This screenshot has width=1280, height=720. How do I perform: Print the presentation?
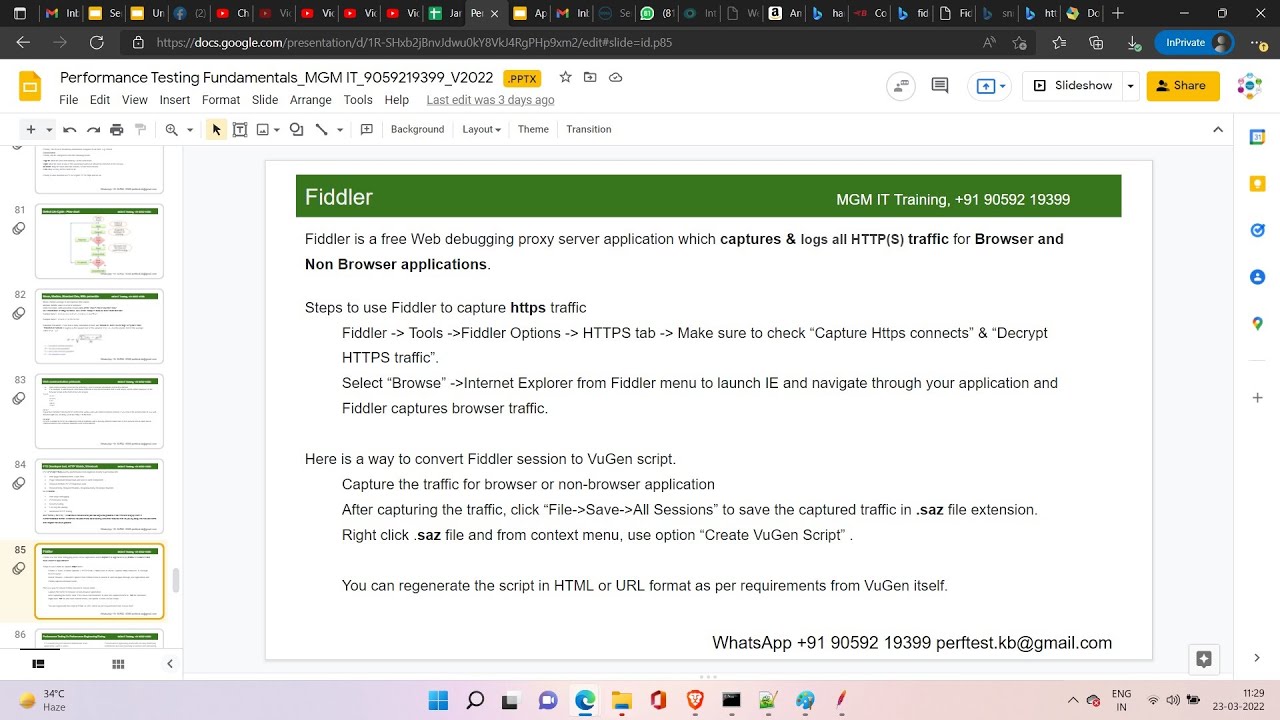click(x=117, y=129)
